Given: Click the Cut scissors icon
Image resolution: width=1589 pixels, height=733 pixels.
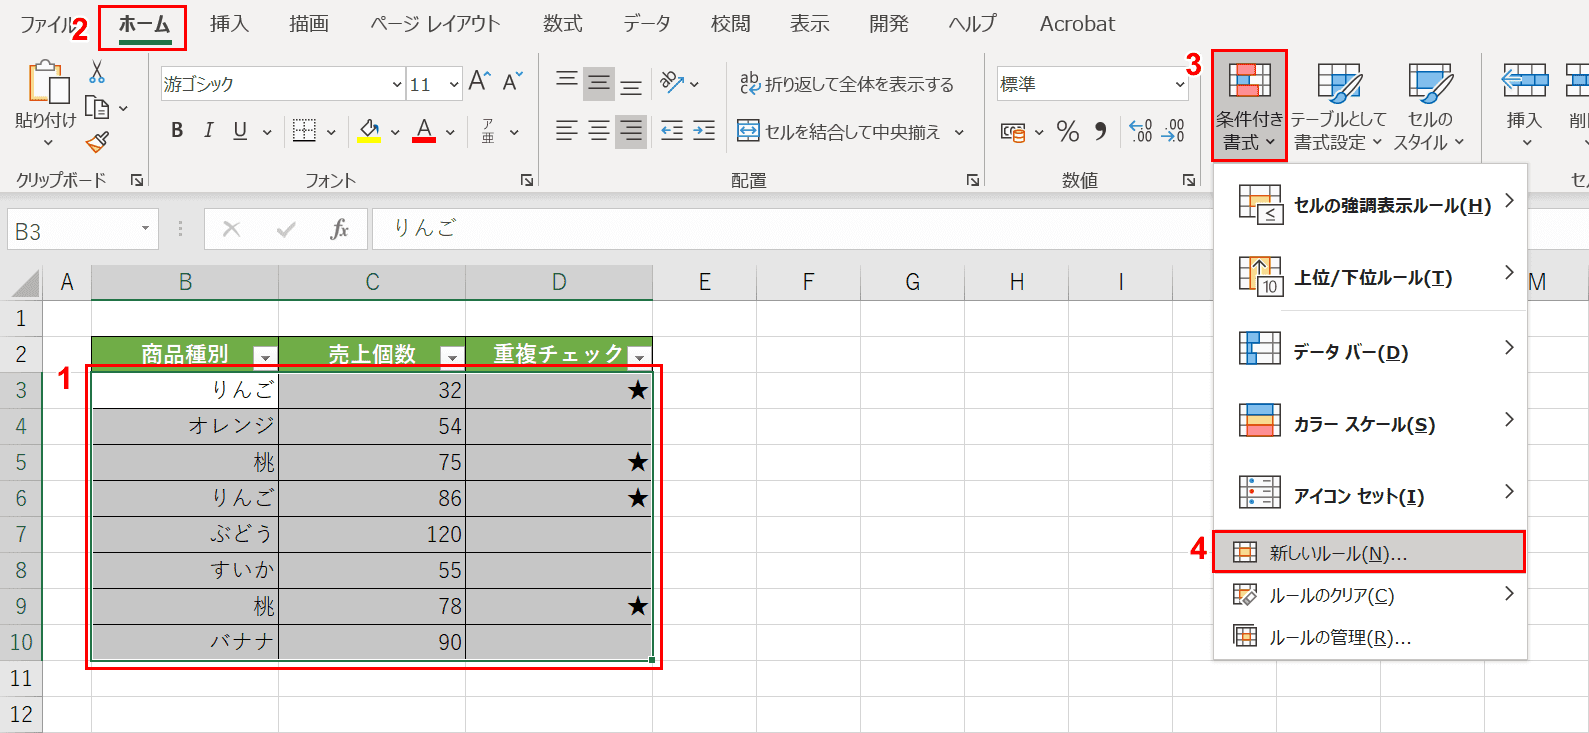Looking at the screenshot, I should [x=97, y=72].
